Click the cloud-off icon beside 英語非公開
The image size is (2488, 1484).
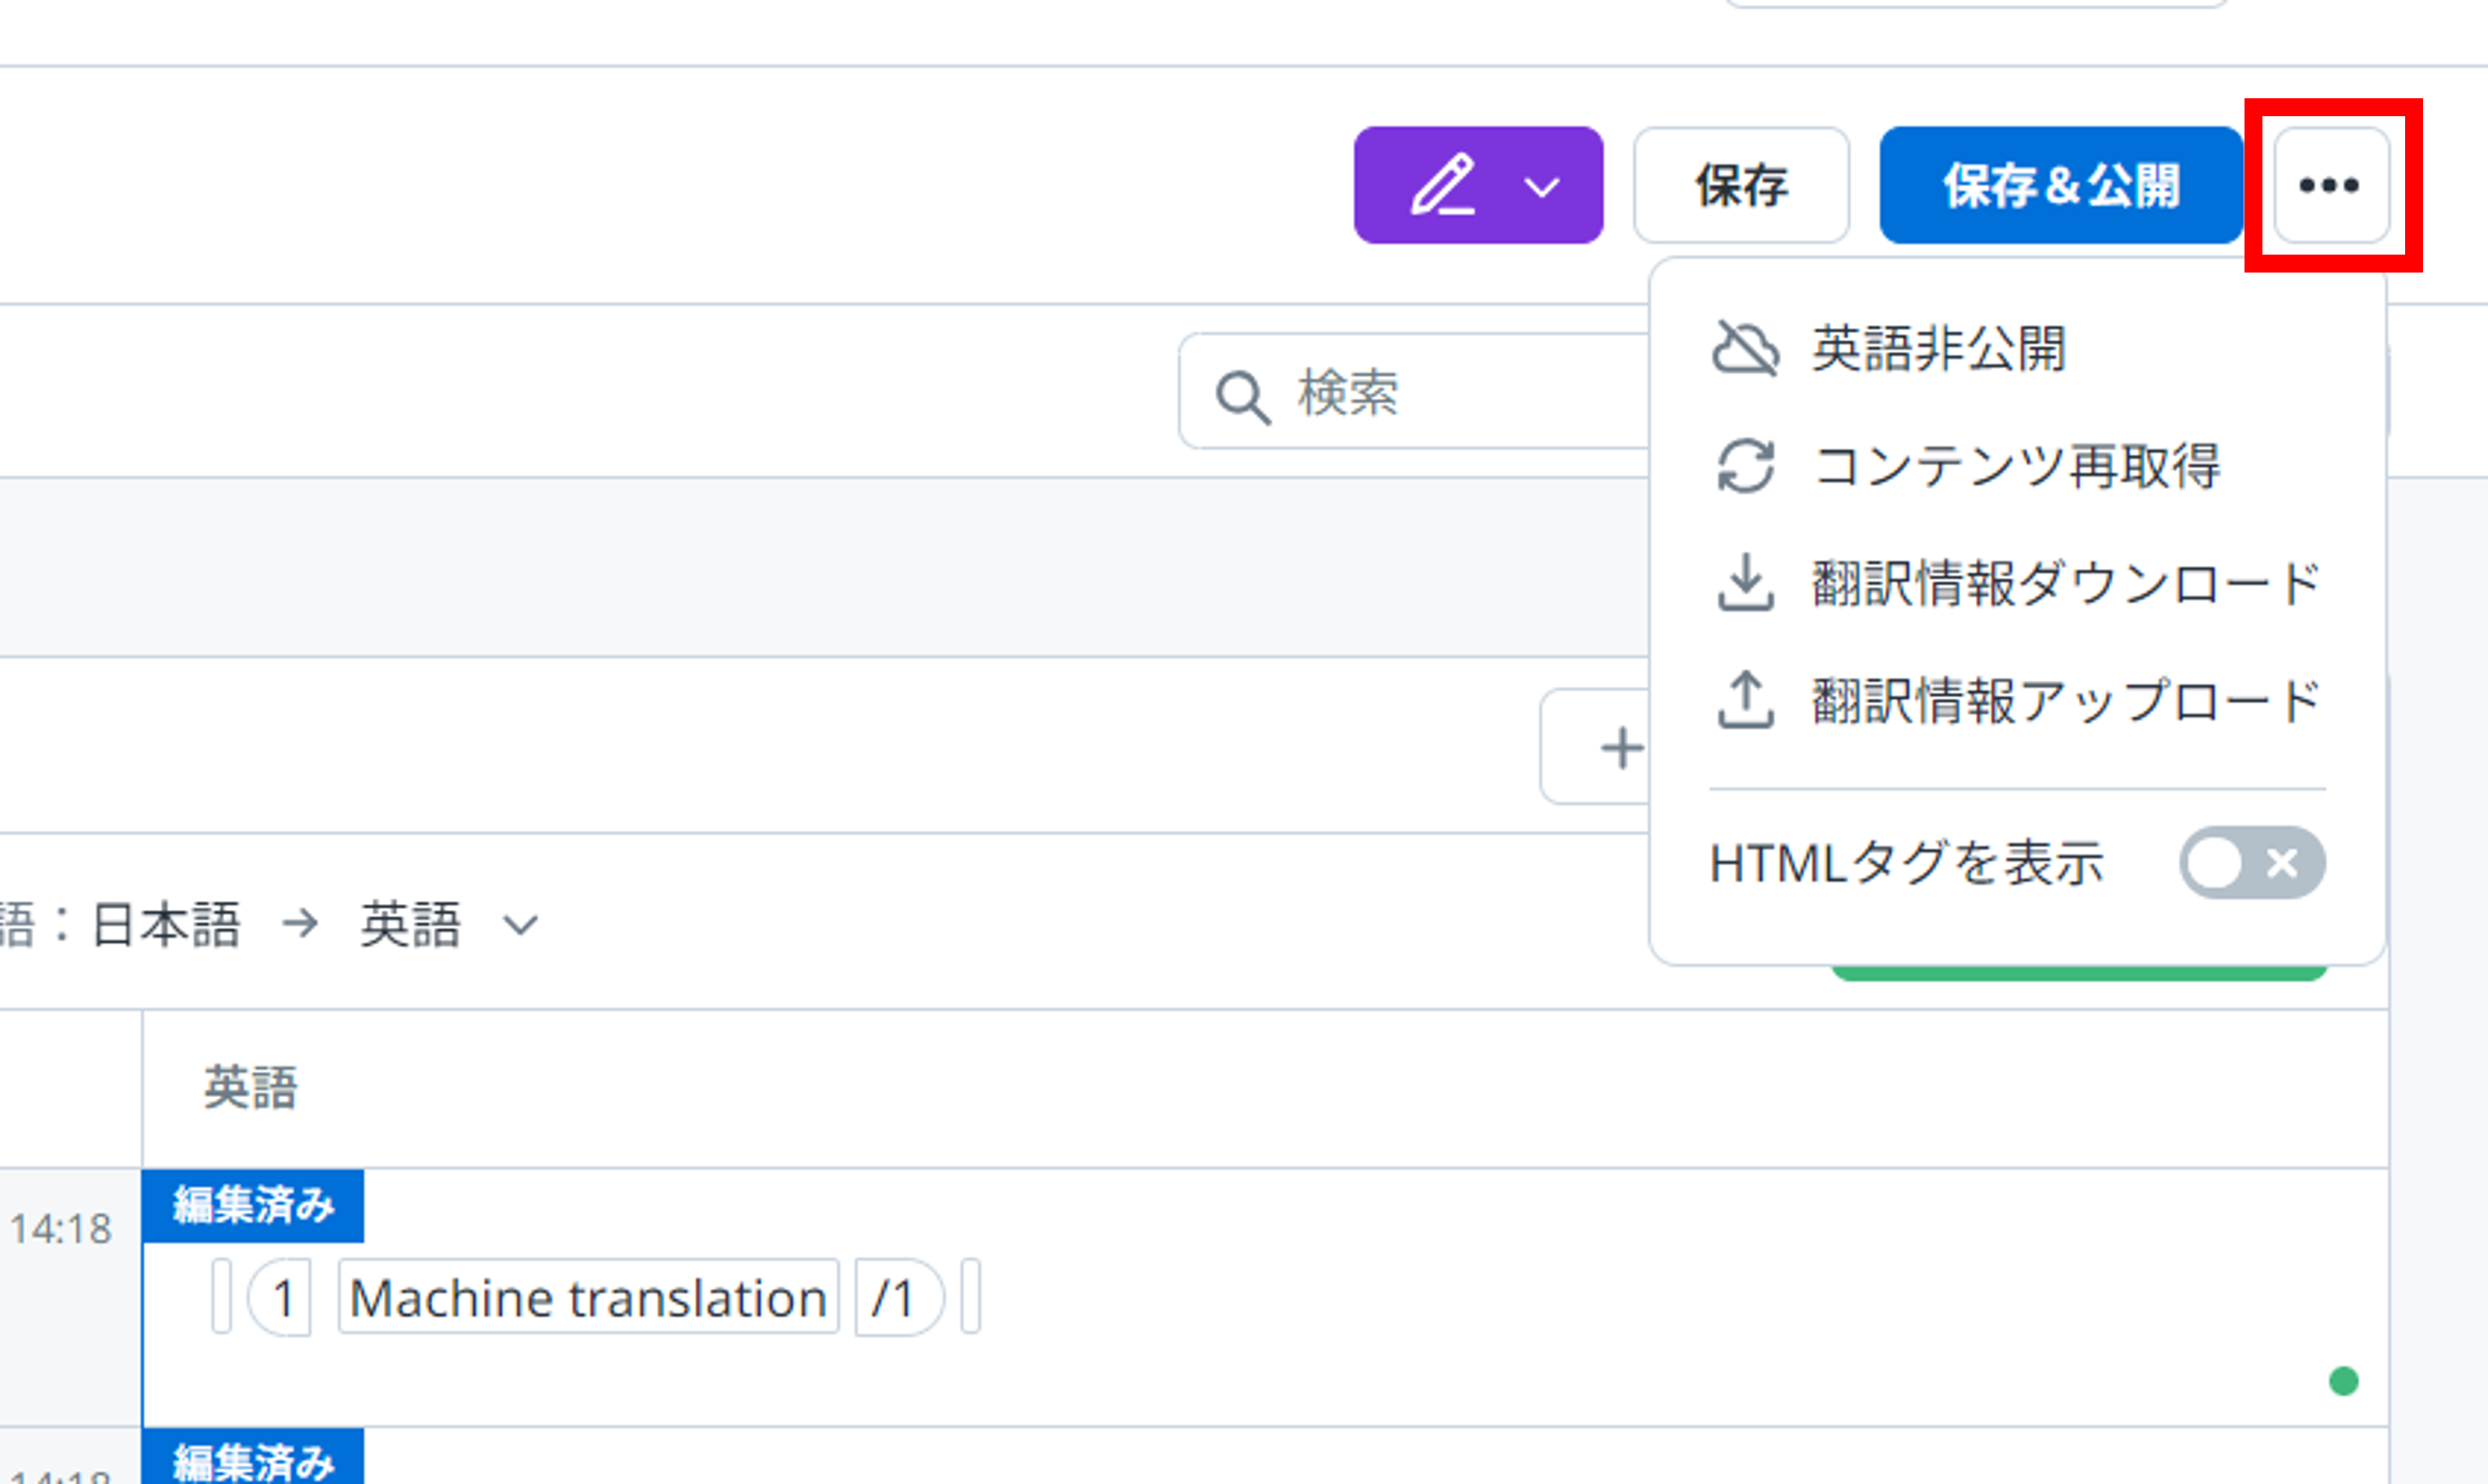[x=1746, y=348]
